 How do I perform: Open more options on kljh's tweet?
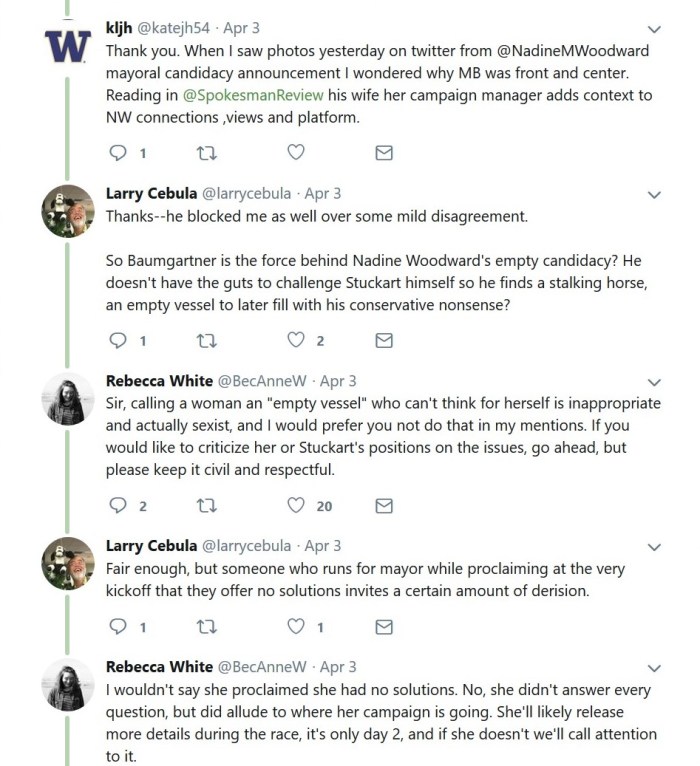654,29
